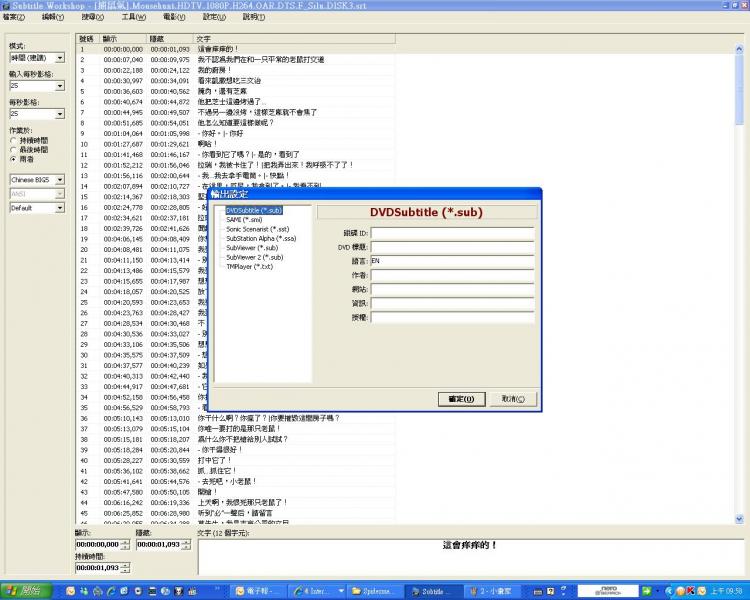Focus the copyright (授權) input field
The height and width of the screenshot is (600, 750).
tap(452, 317)
